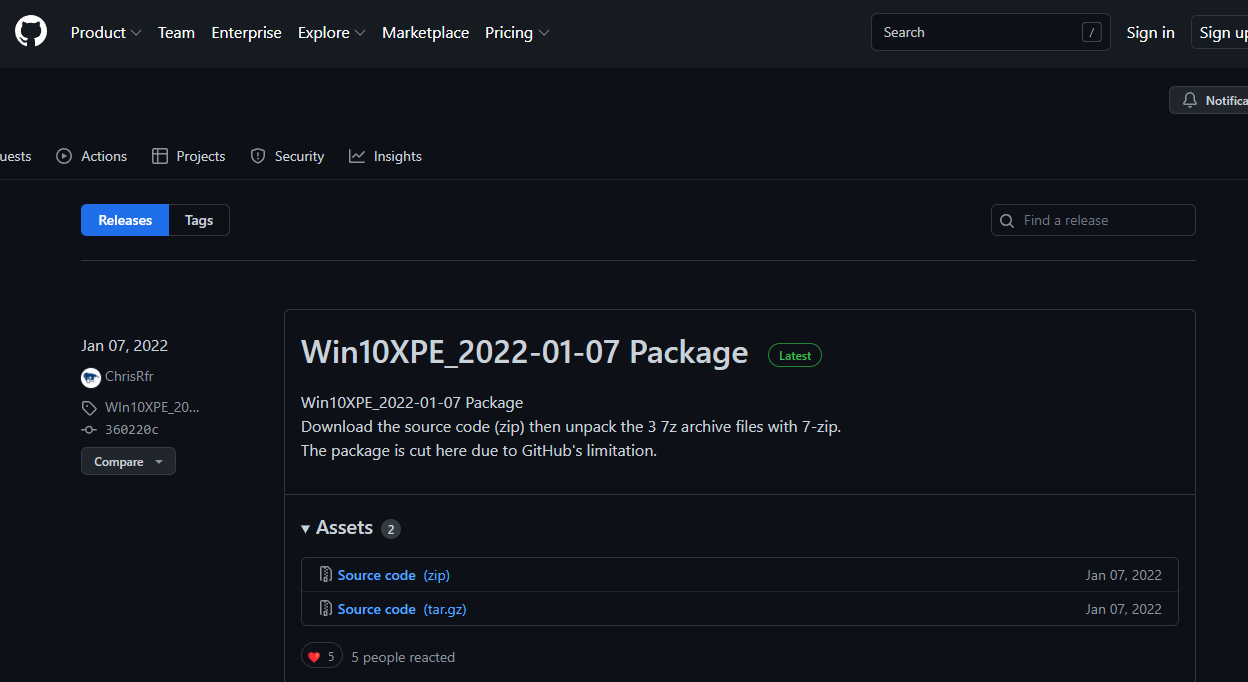Open the Compare dropdown
The width and height of the screenshot is (1248, 682).
(128, 461)
